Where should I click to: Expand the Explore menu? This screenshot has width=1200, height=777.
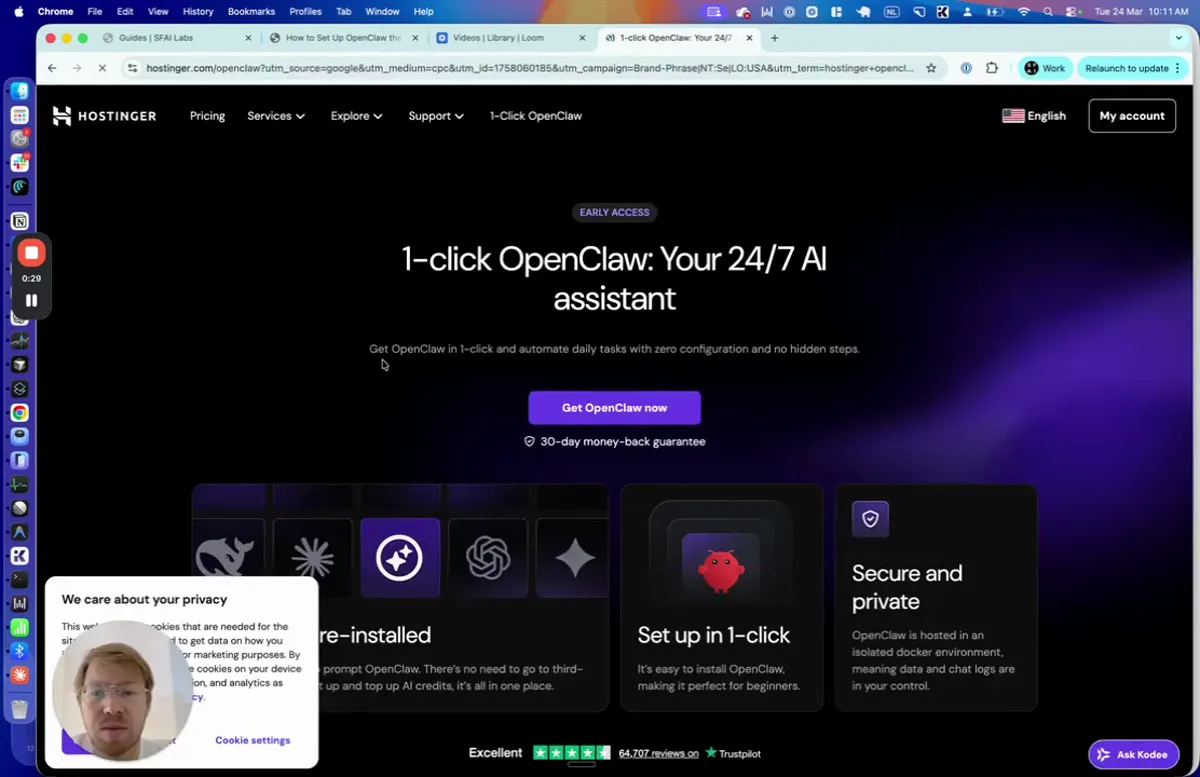[356, 115]
